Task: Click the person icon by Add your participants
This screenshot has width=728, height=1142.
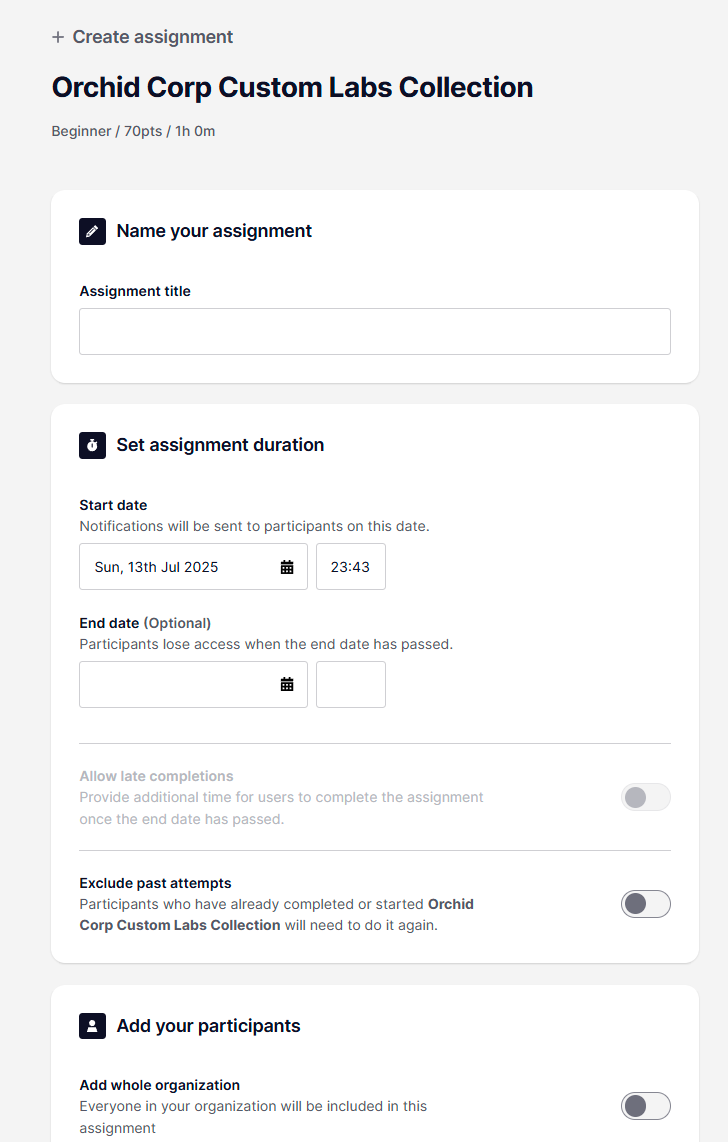Action: [x=92, y=1026]
